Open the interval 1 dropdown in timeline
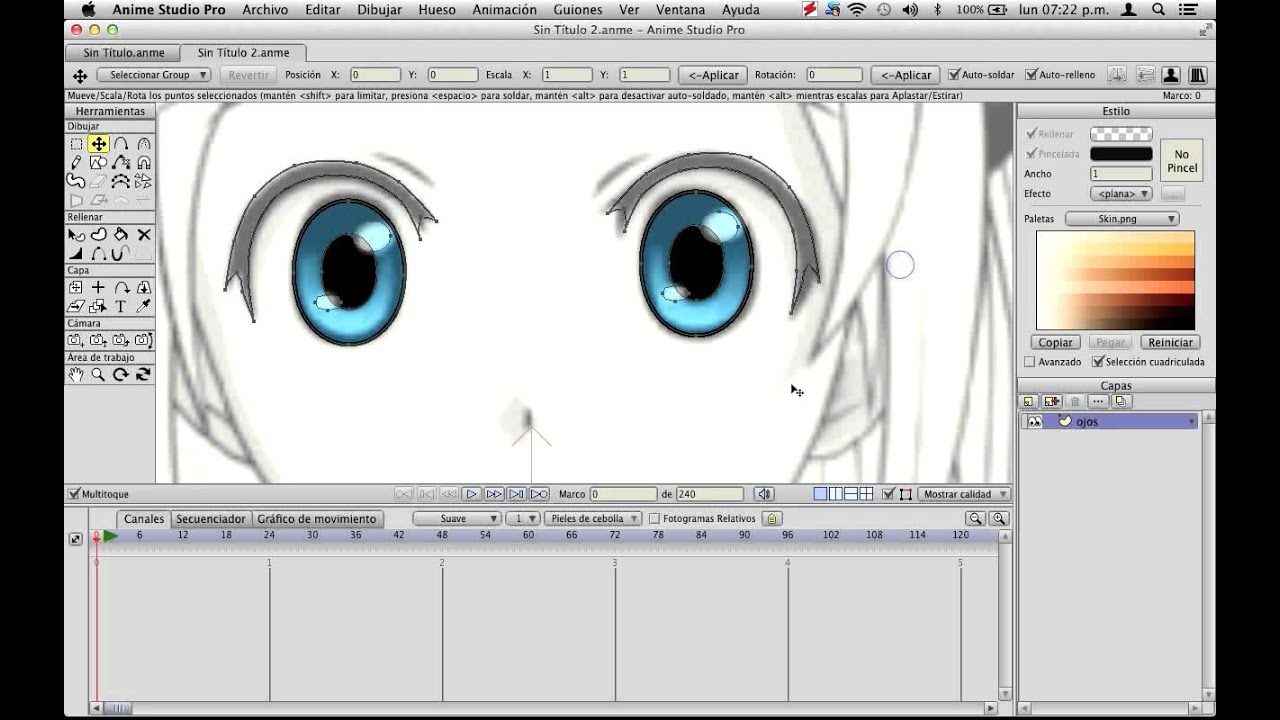 522,519
